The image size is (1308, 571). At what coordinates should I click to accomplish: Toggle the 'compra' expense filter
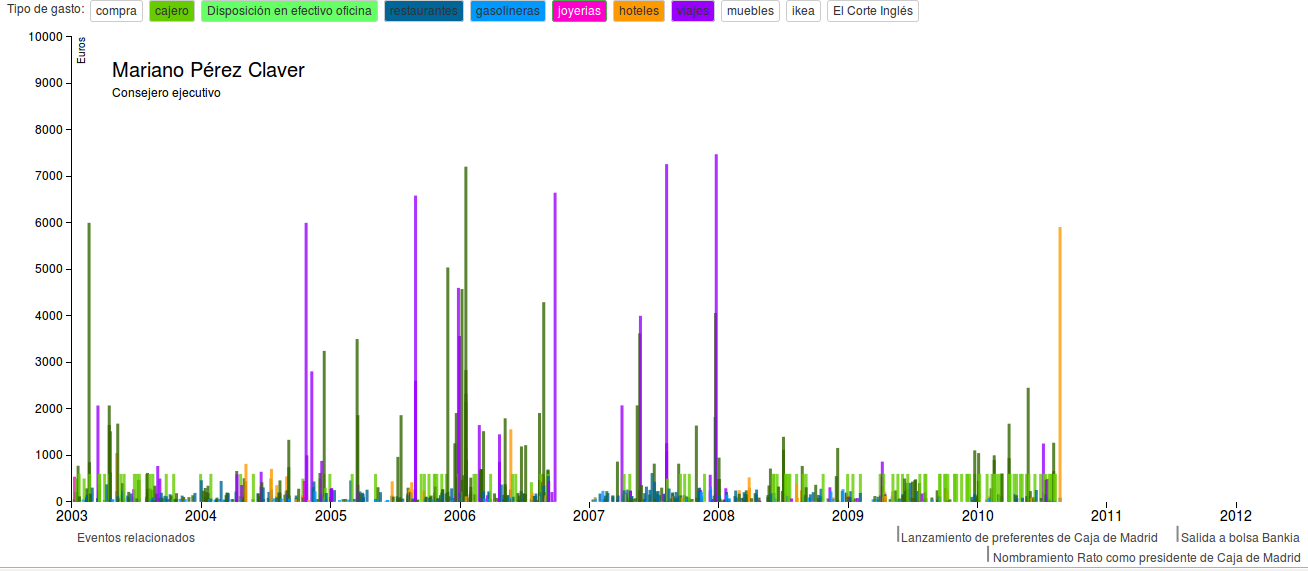point(117,11)
